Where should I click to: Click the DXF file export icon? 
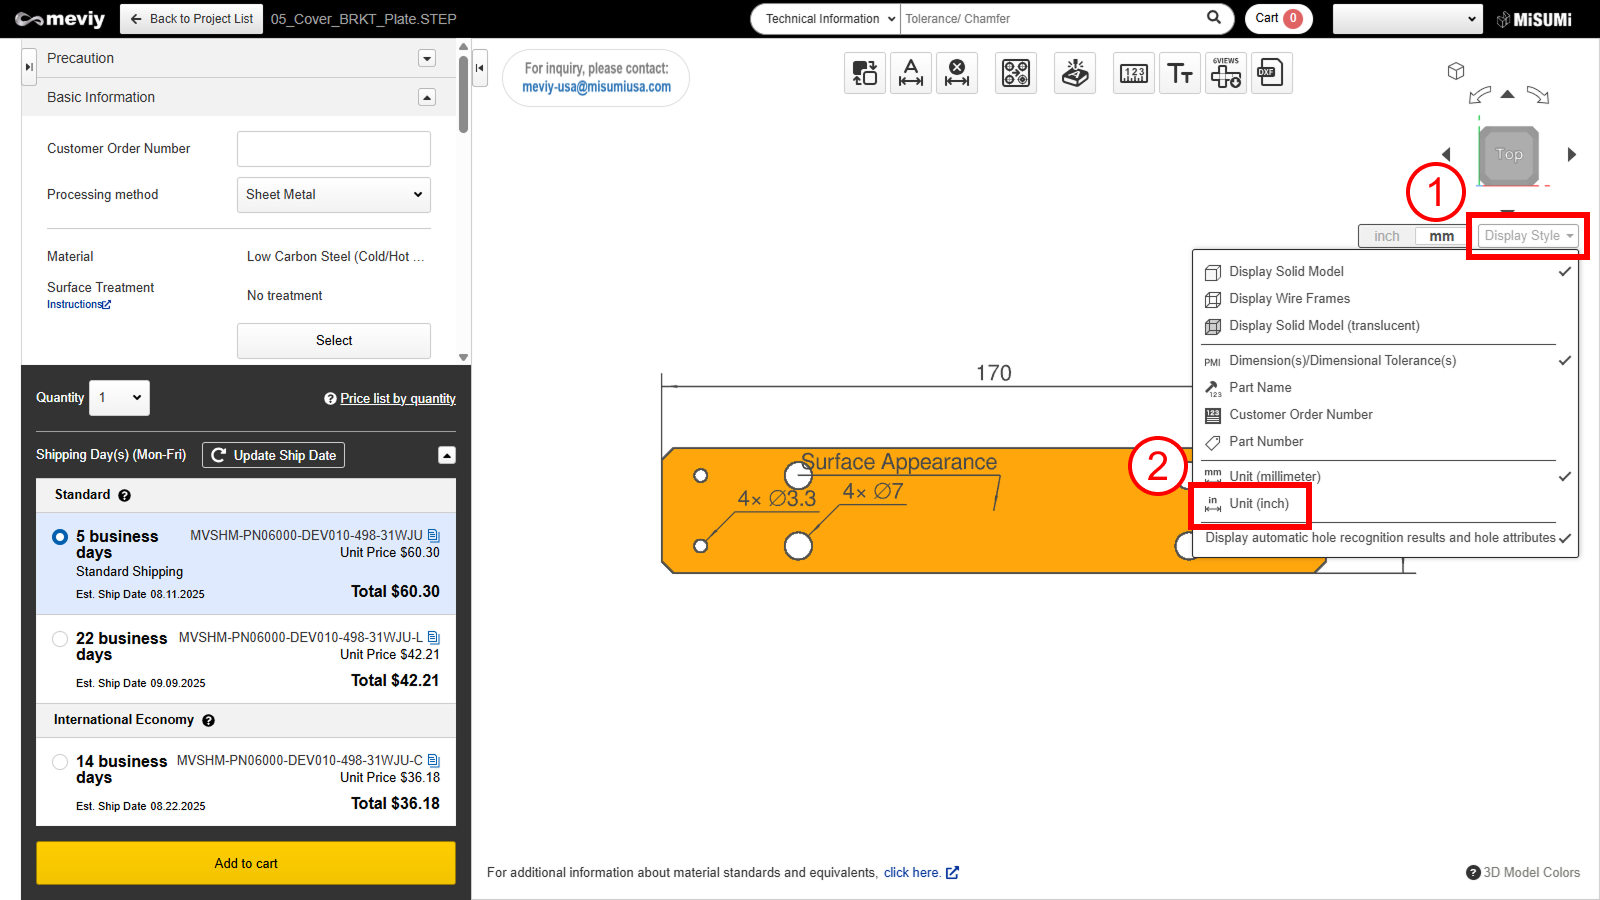tap(1271, 73)
